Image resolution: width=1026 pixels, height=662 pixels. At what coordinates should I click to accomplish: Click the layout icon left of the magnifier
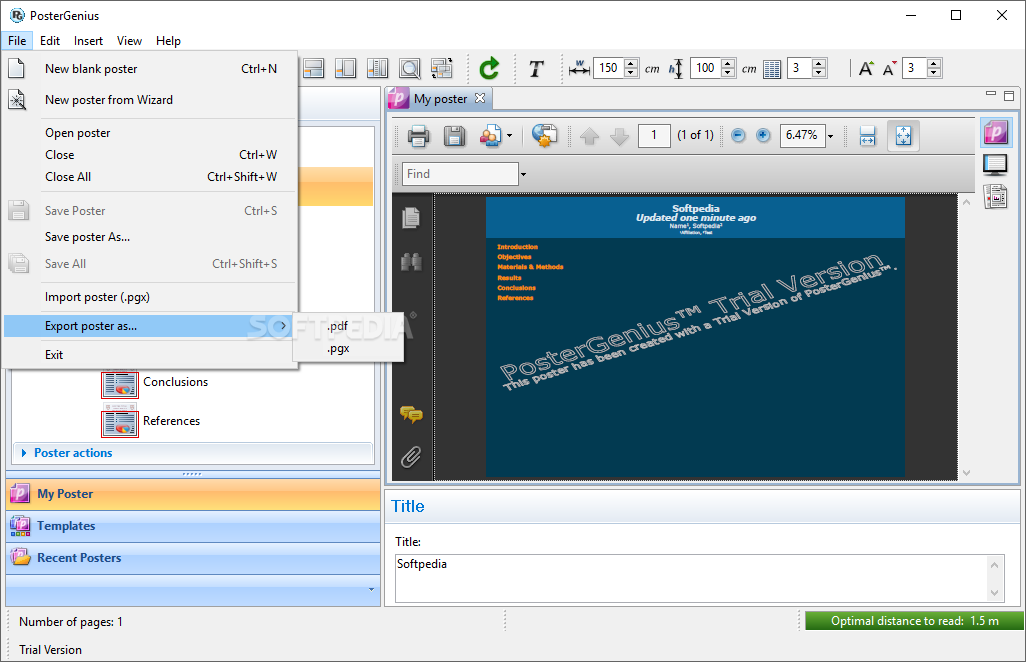[378, 68]
